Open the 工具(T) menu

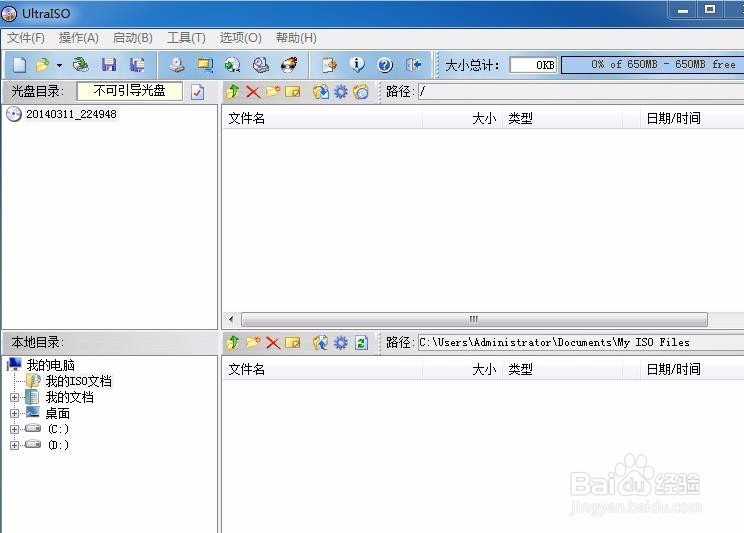tap(186, 38)
